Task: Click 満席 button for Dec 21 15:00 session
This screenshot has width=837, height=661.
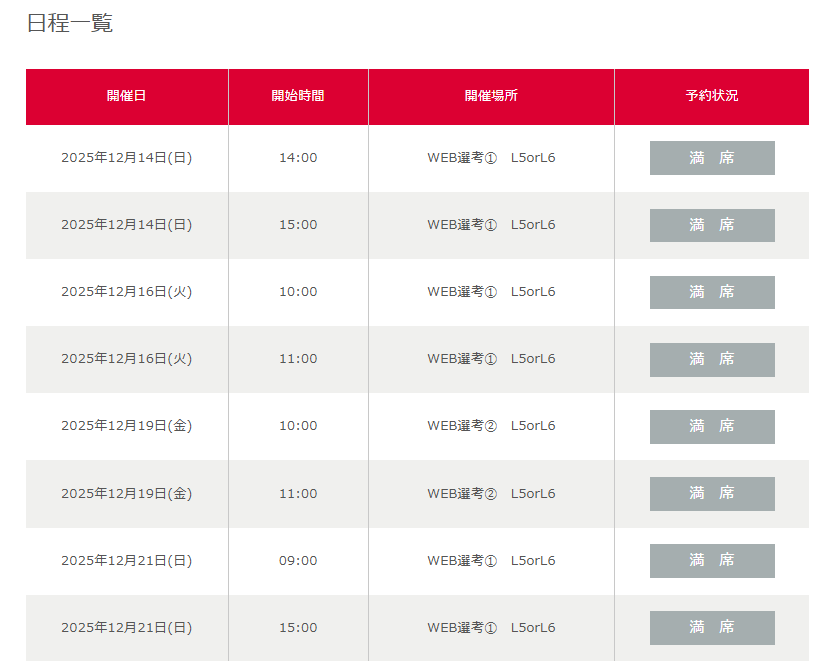Action: (711, 627)
